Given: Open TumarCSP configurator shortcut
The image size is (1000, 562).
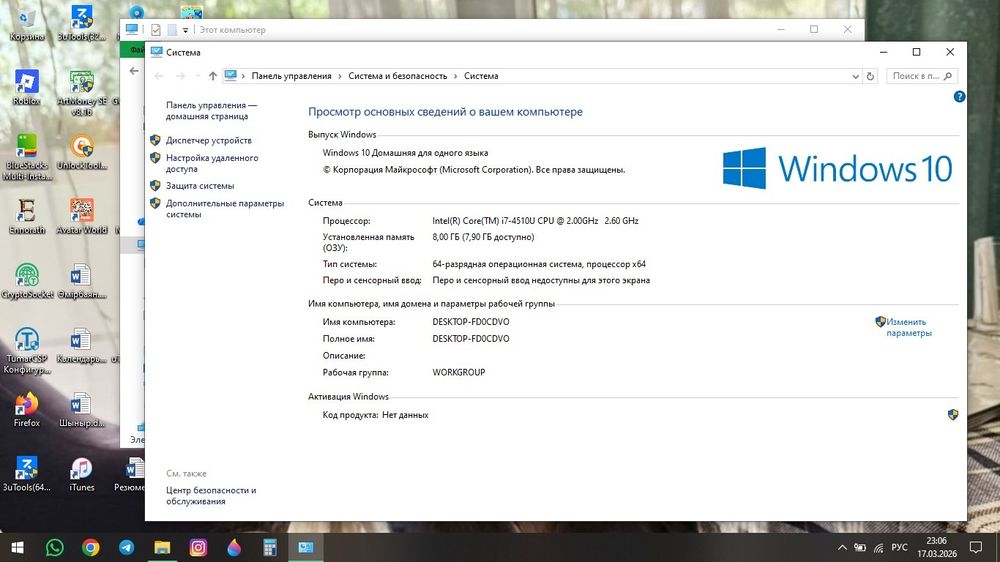Looking at the screenshot, I should [27, 350].
